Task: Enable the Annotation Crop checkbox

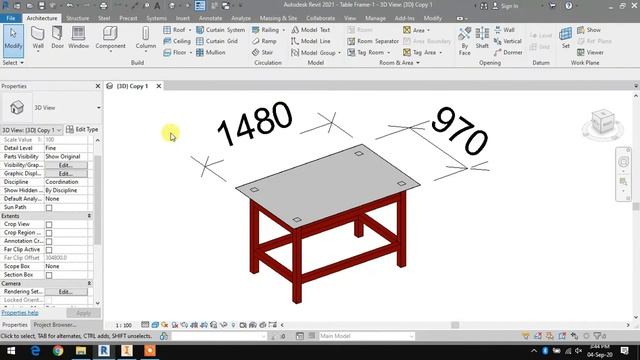Action: tap(49, 241)
